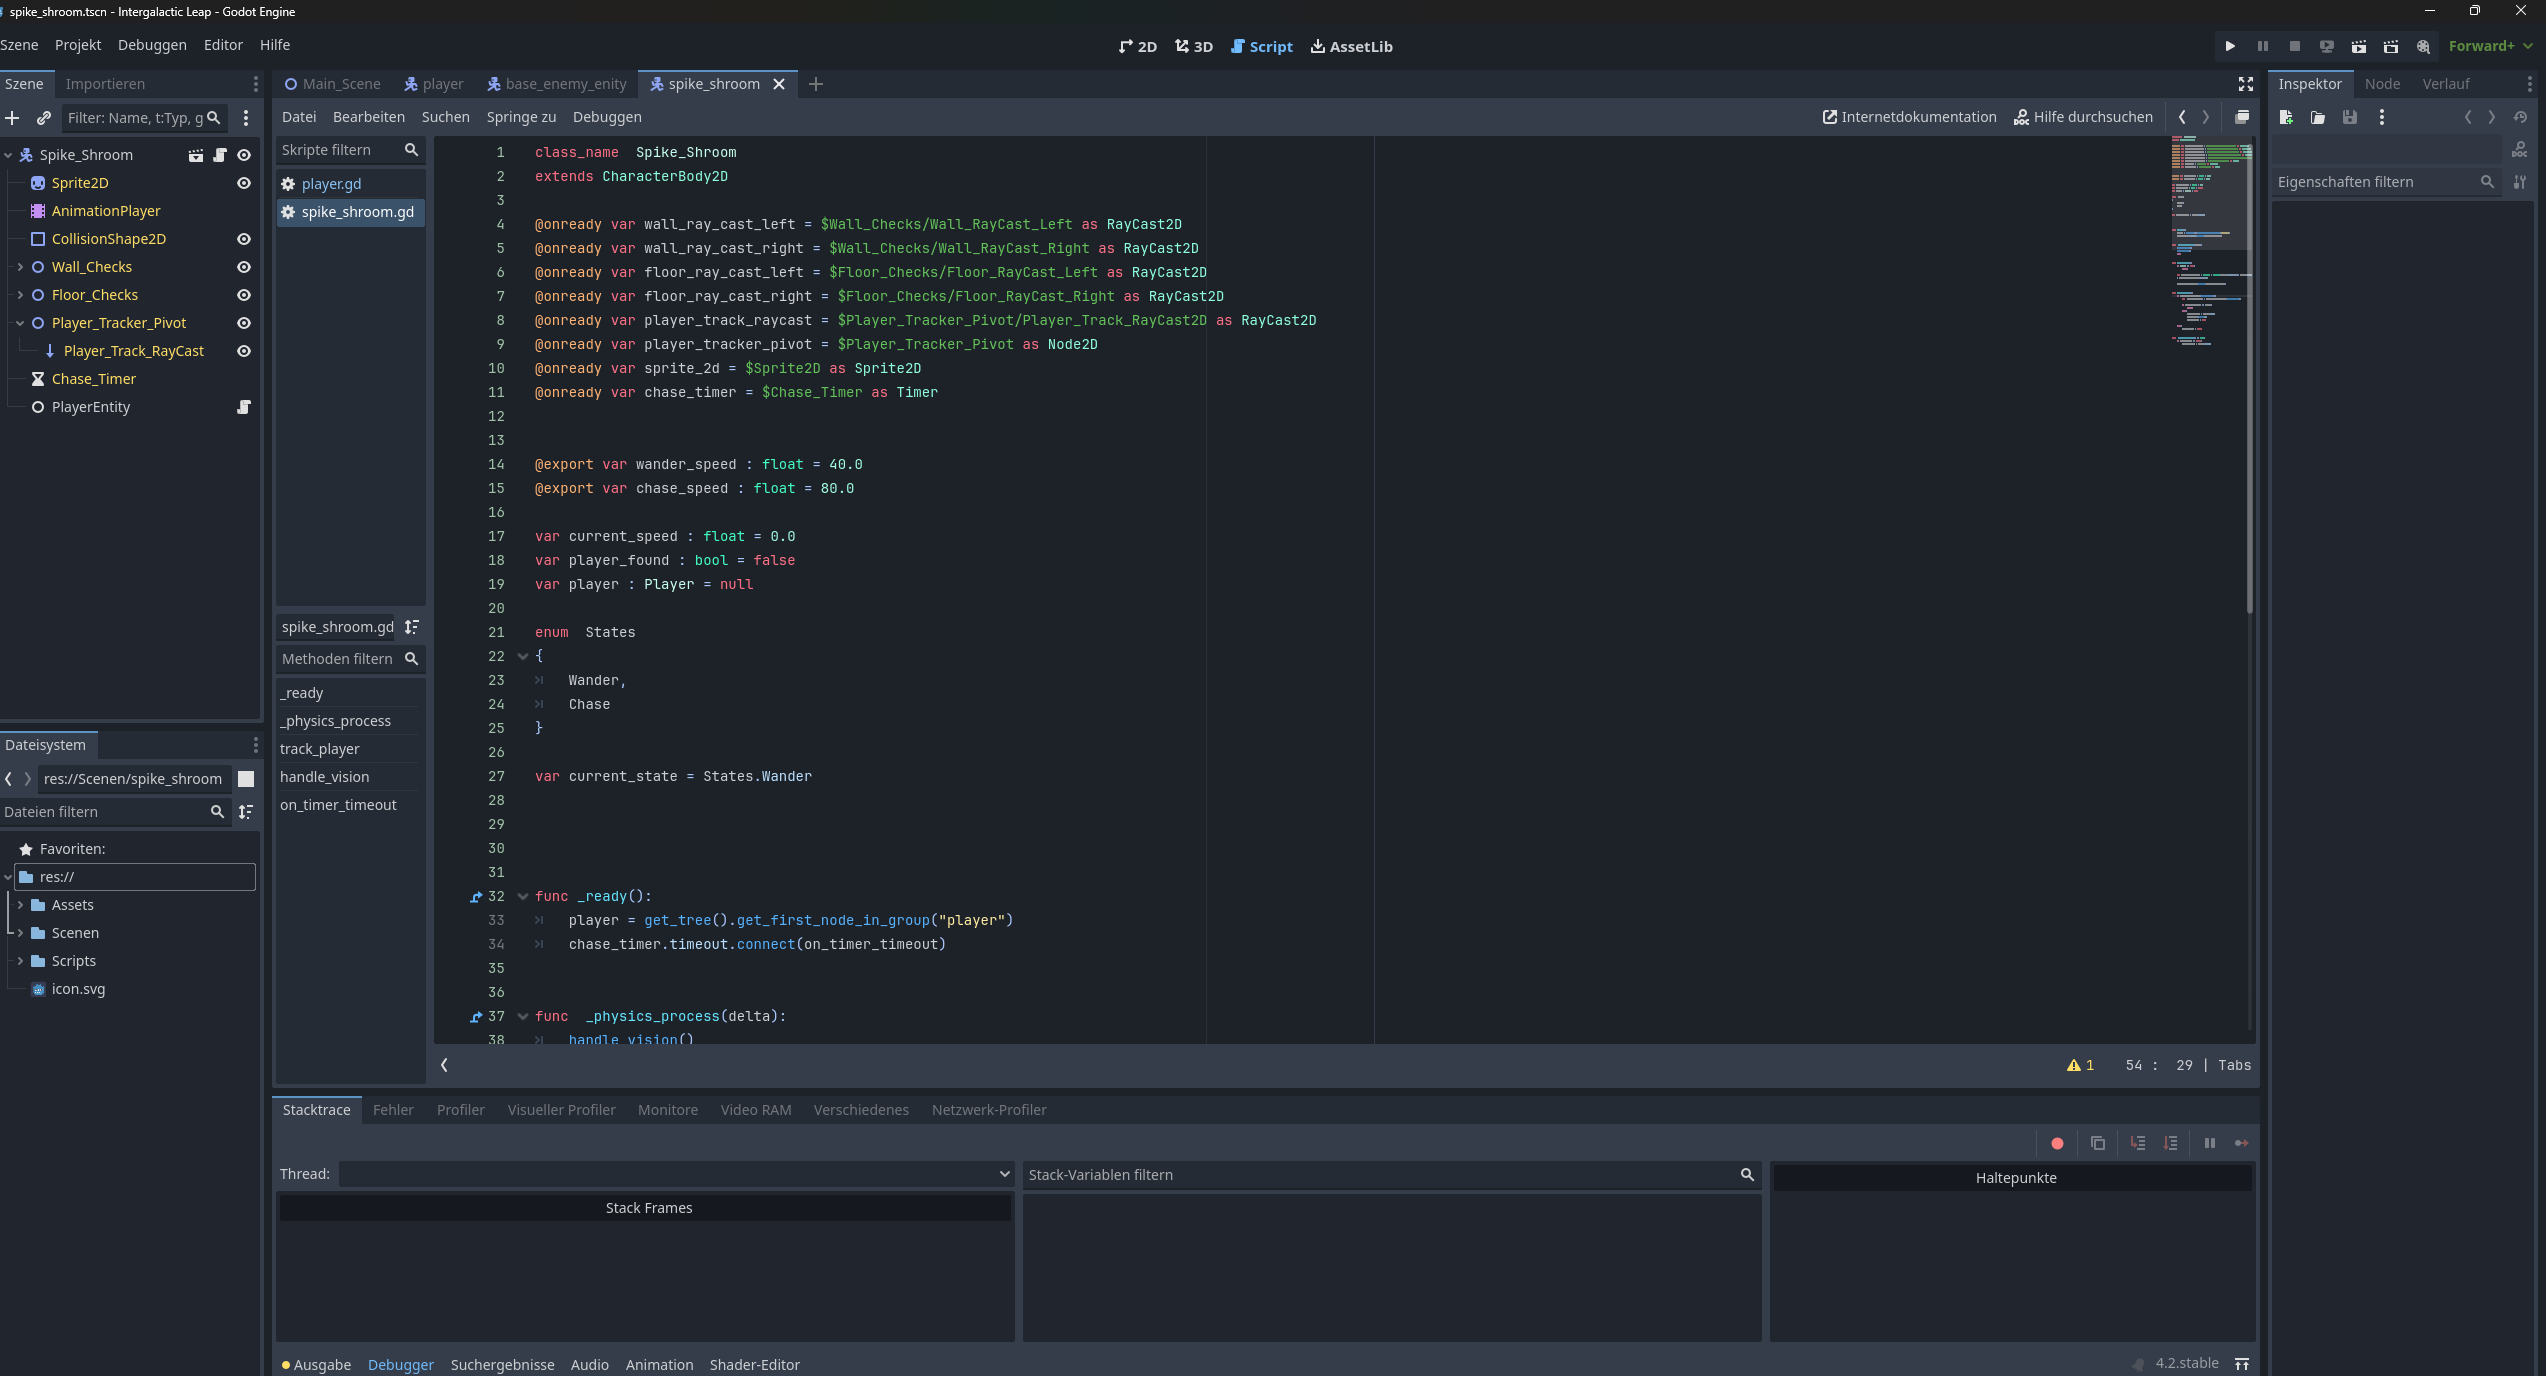Click the instantiate child scene link icon

[x=44, y=118]
